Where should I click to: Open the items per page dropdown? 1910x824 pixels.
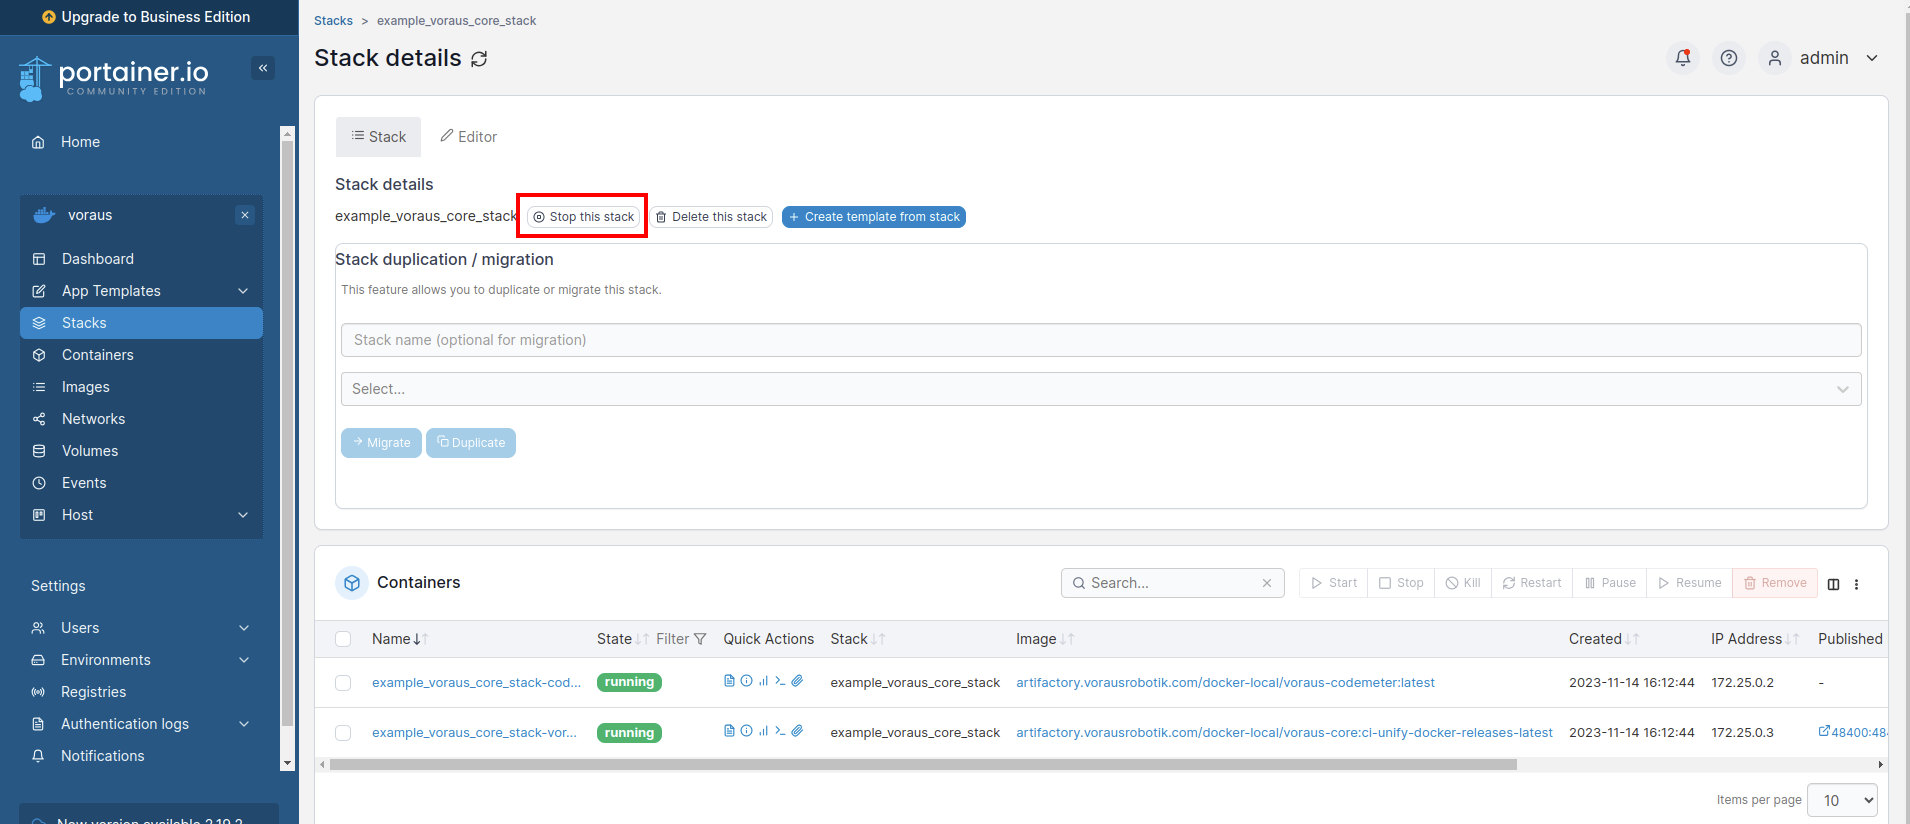[x=1842, y=800]
